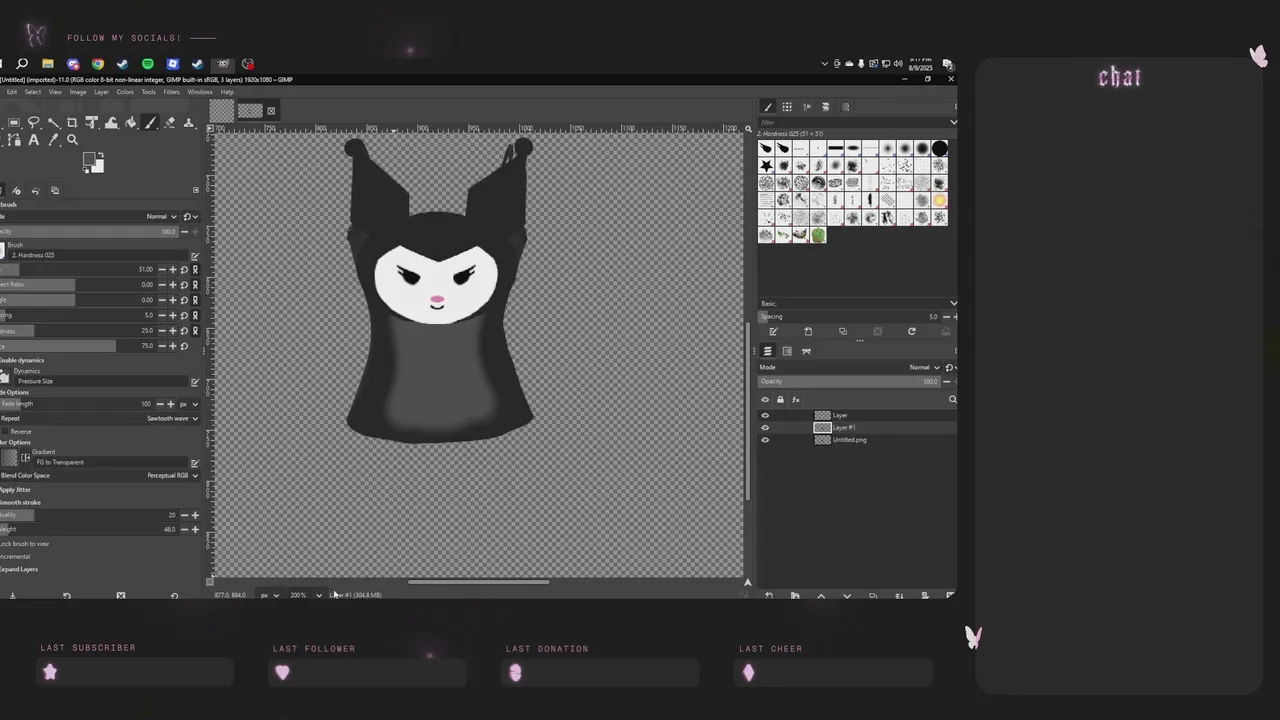The image size is (1280, 720).
Task: Select the Bucket Fill tool
Action: [x=130, y=122]
